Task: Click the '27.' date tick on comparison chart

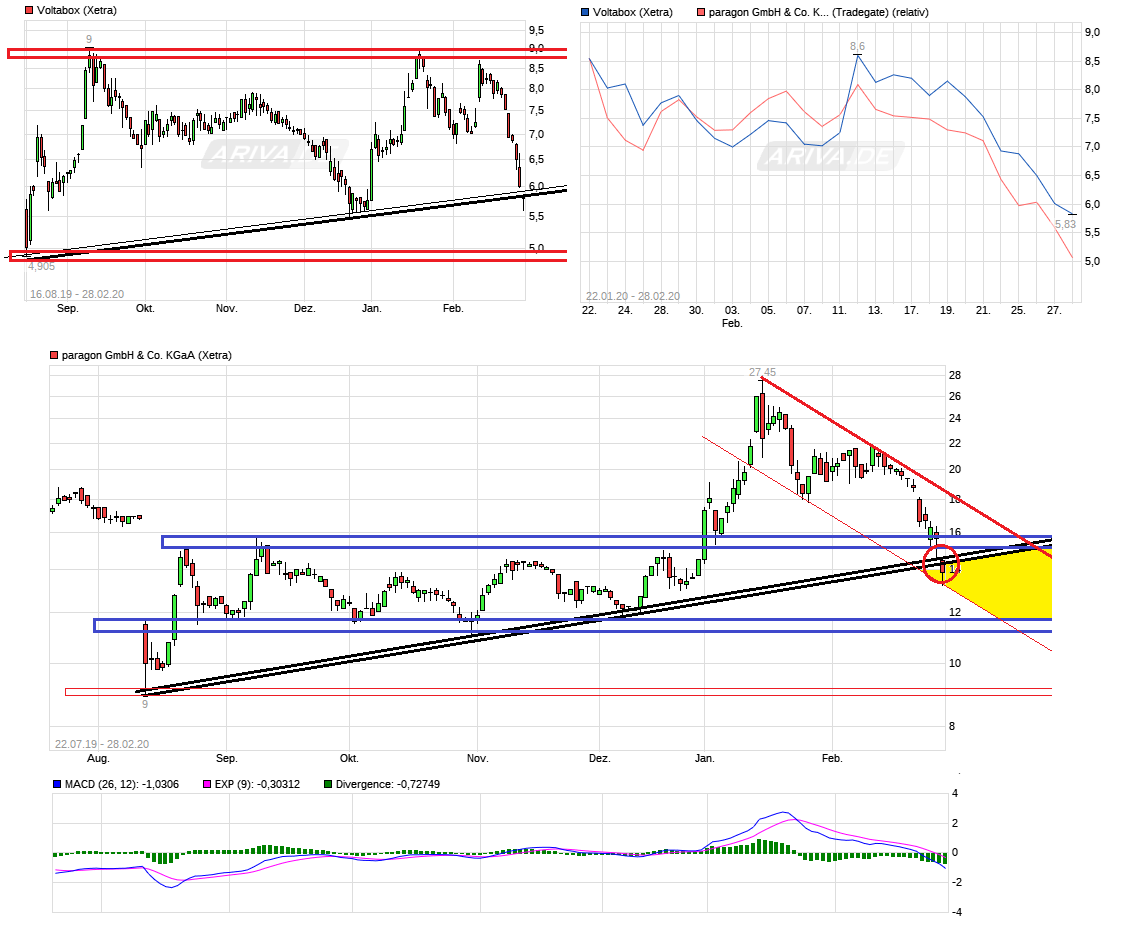Action: pyautogui.click(x=1054, y=310)
